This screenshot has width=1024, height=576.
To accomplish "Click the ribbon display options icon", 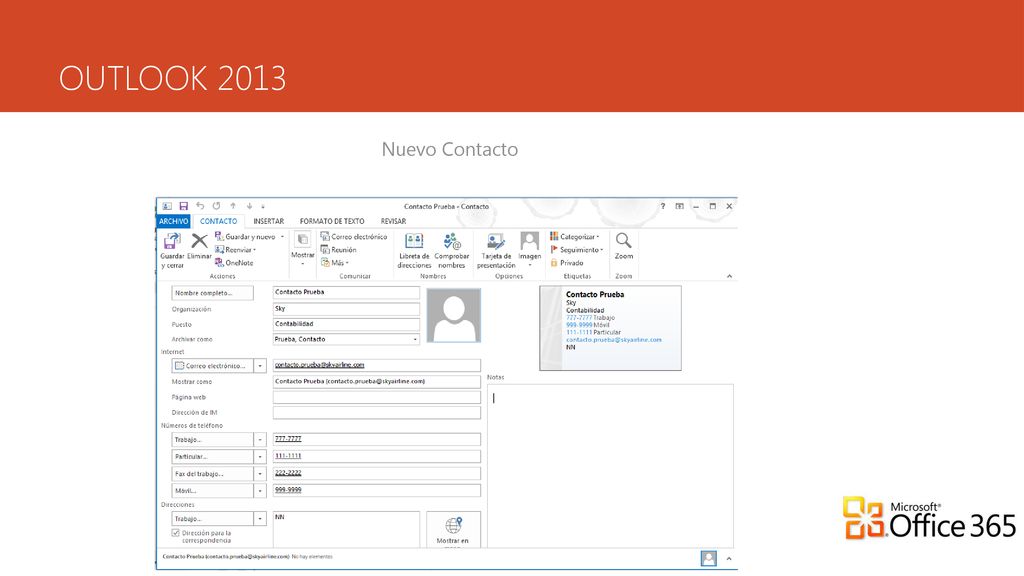I will (679, 206).
